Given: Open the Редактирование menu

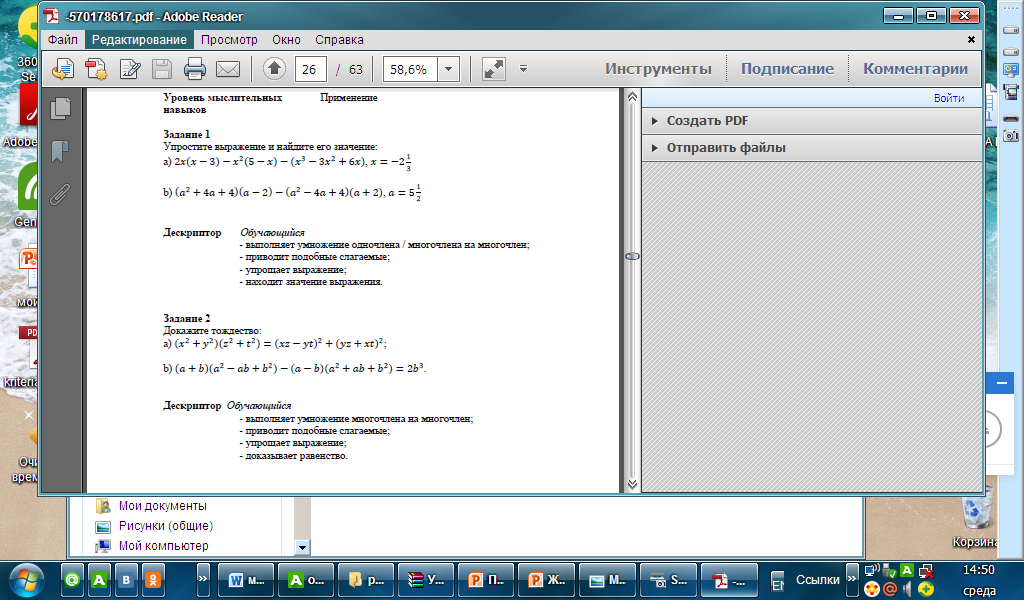Looking at the screenshot, I should pos(139,40).
